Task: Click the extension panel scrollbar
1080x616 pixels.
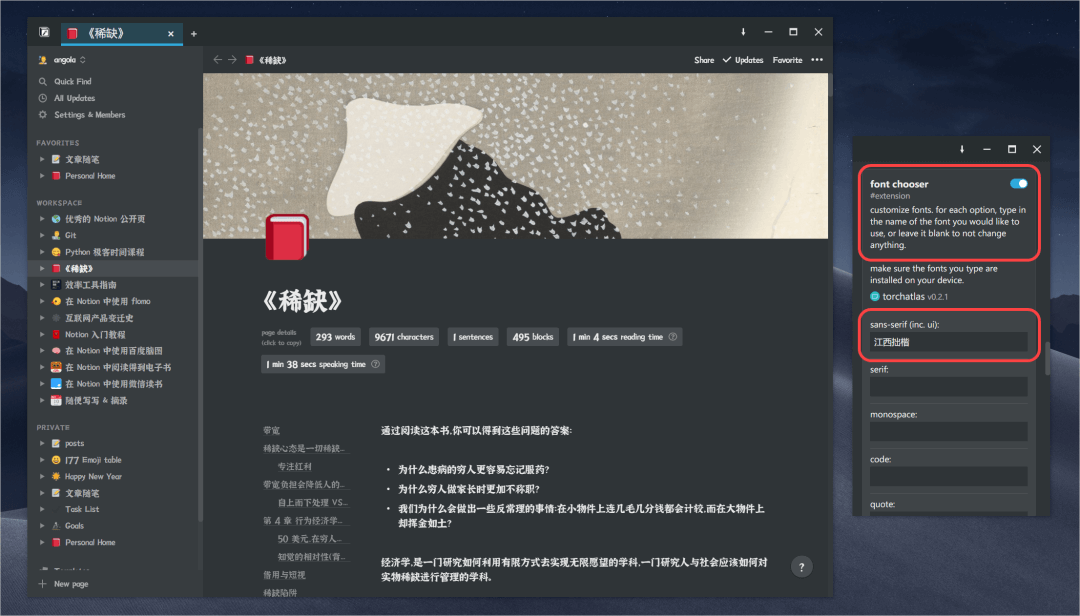Action: pos(1047,358)
